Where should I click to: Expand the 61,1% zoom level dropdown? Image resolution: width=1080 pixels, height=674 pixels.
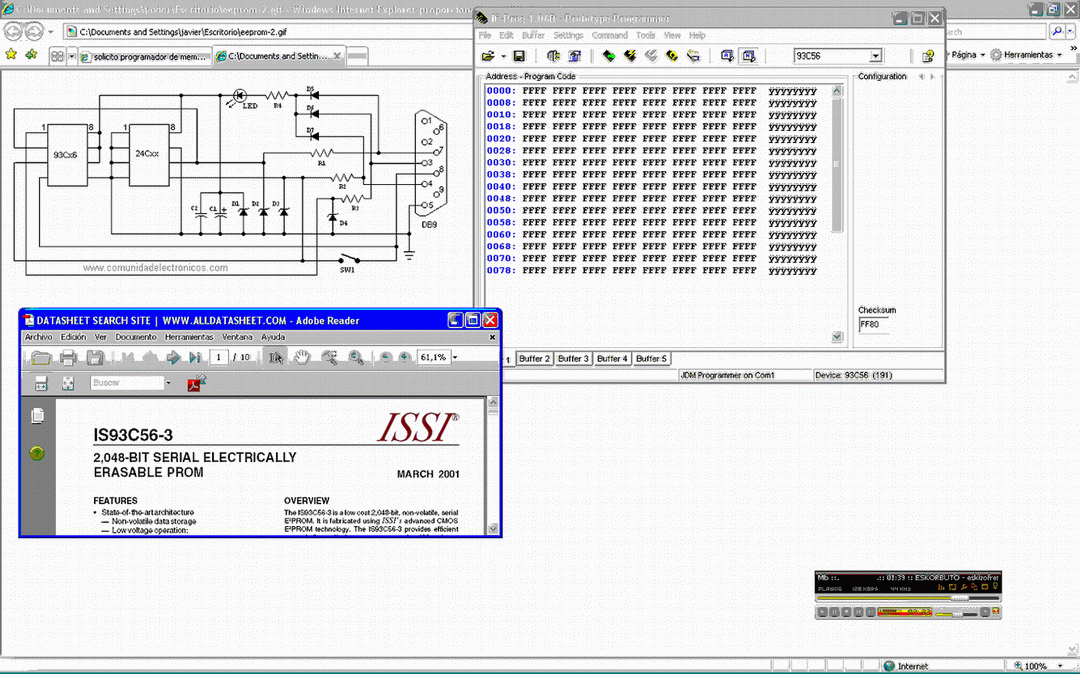pos(455,357)
